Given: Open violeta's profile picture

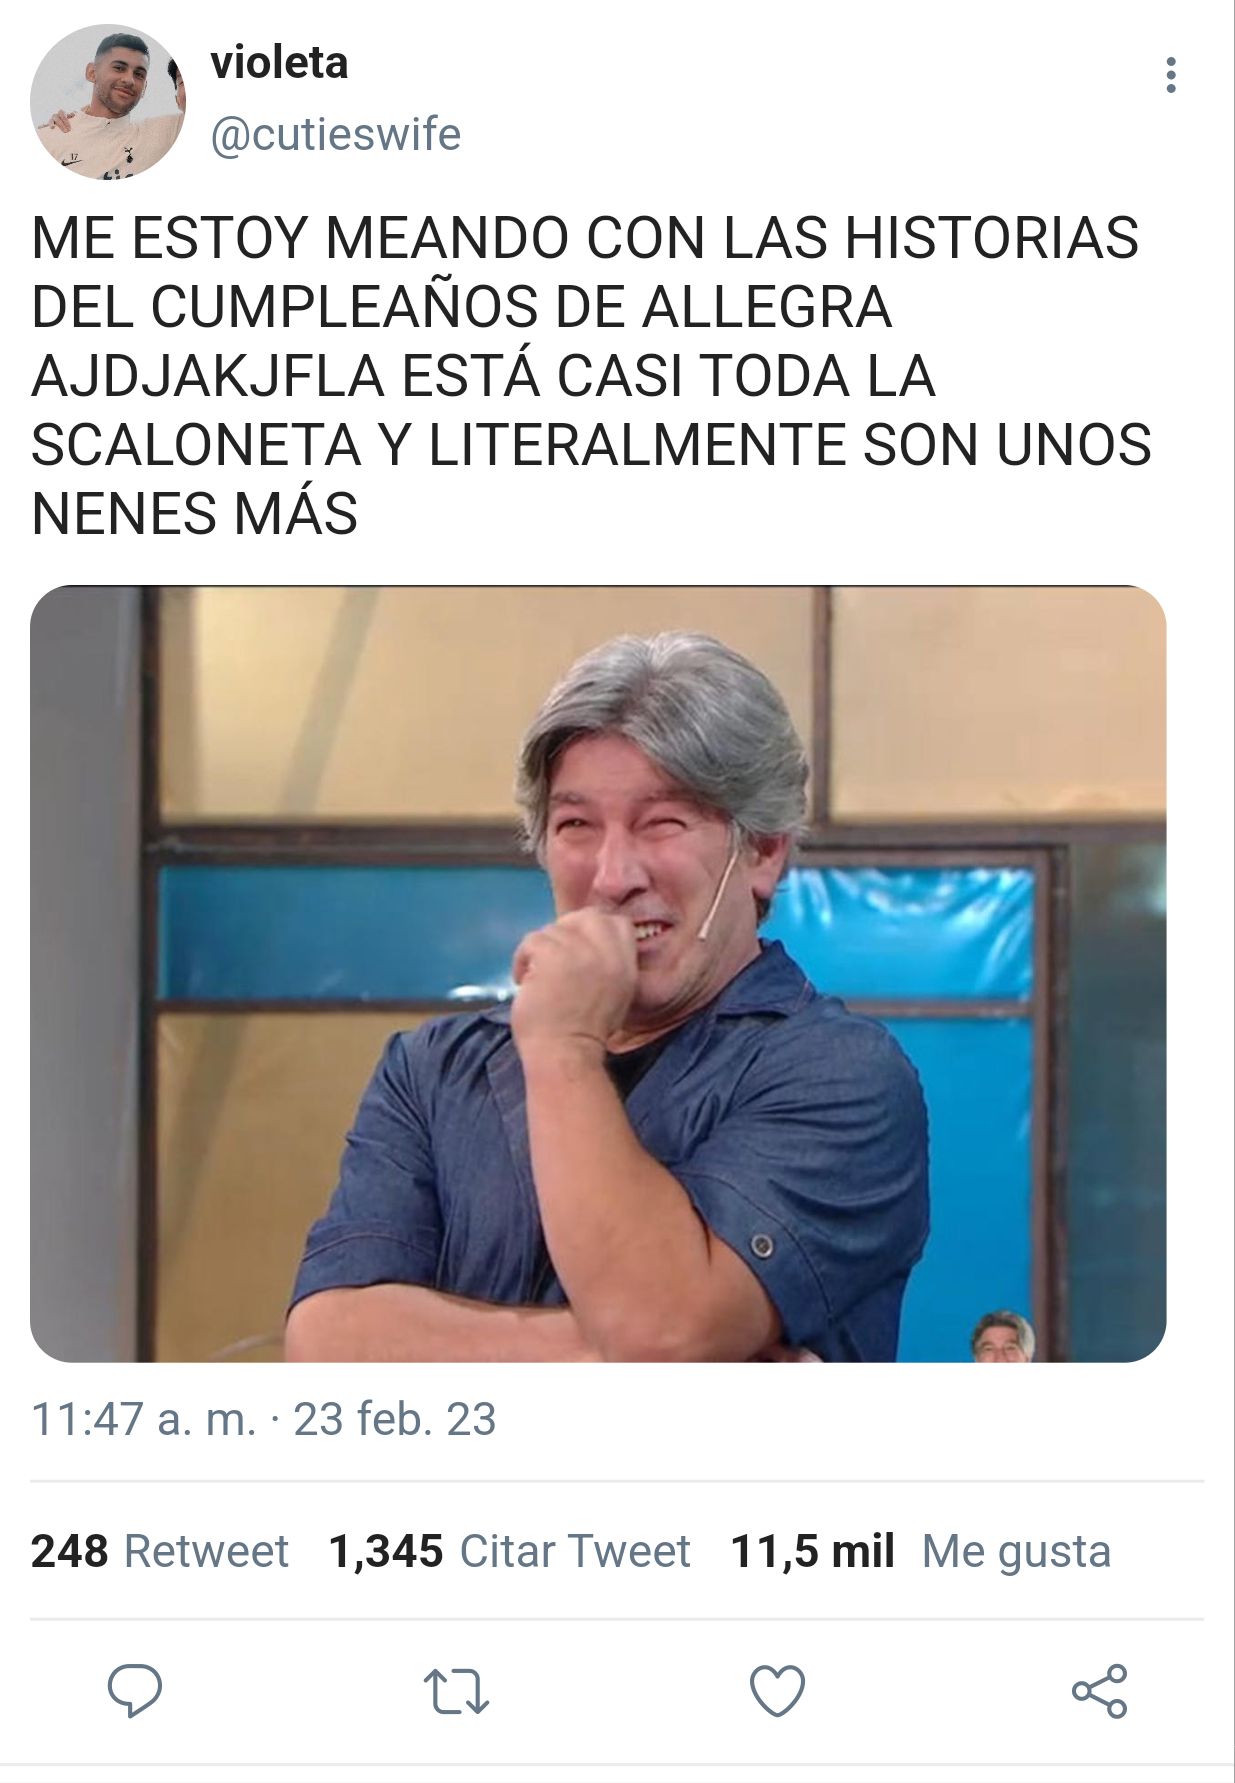Looking at the screenshot, I should tap(108, 102).
